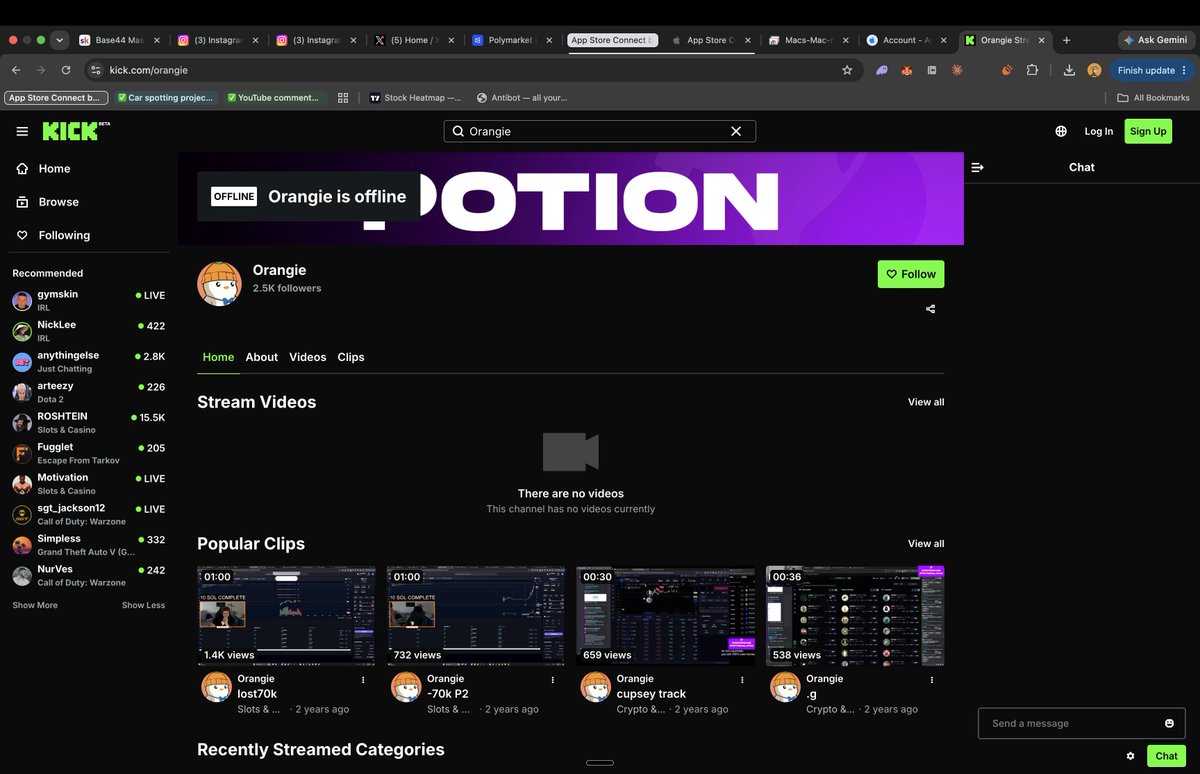Image resolution: width=1200 pixels, height=774 pixels.
Task: Switch to the Videos tab
Action: [308, 357]
